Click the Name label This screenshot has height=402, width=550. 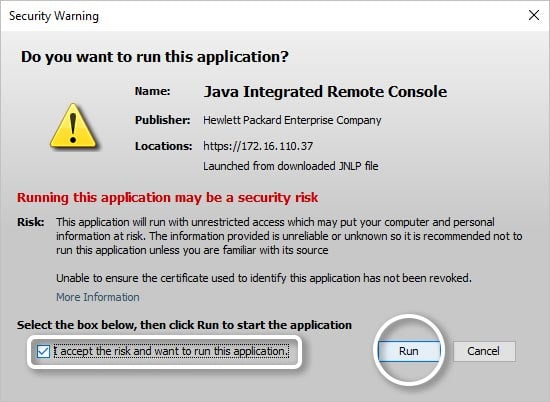153,91
